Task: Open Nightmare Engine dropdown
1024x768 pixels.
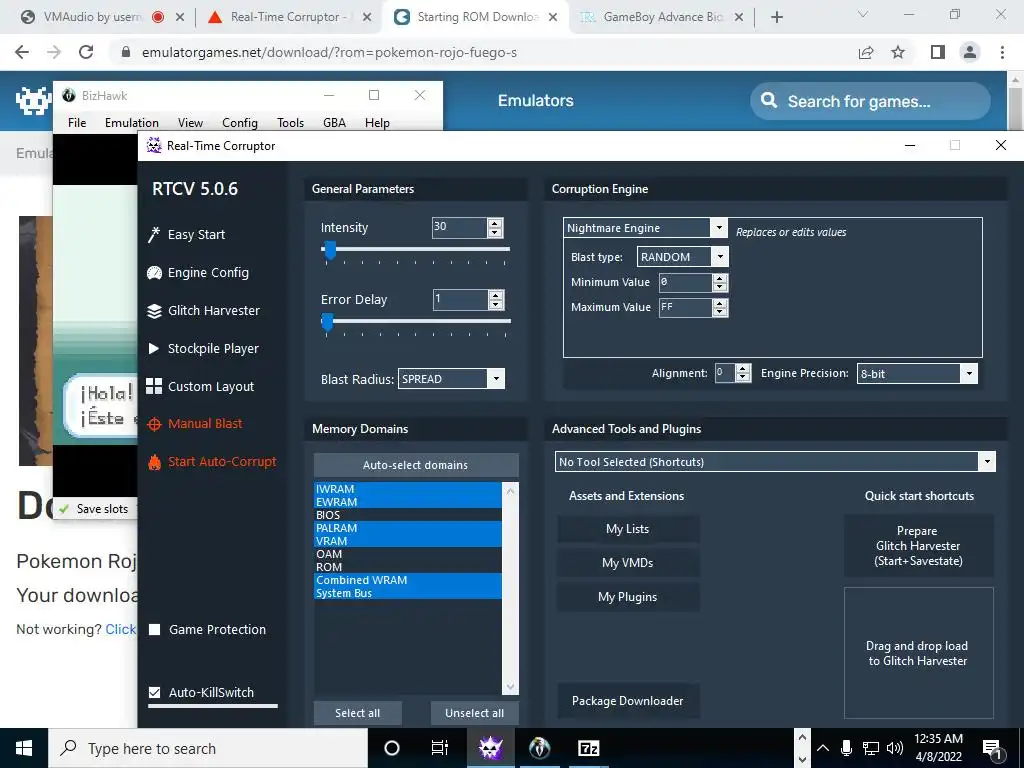Action: point(718,227)
